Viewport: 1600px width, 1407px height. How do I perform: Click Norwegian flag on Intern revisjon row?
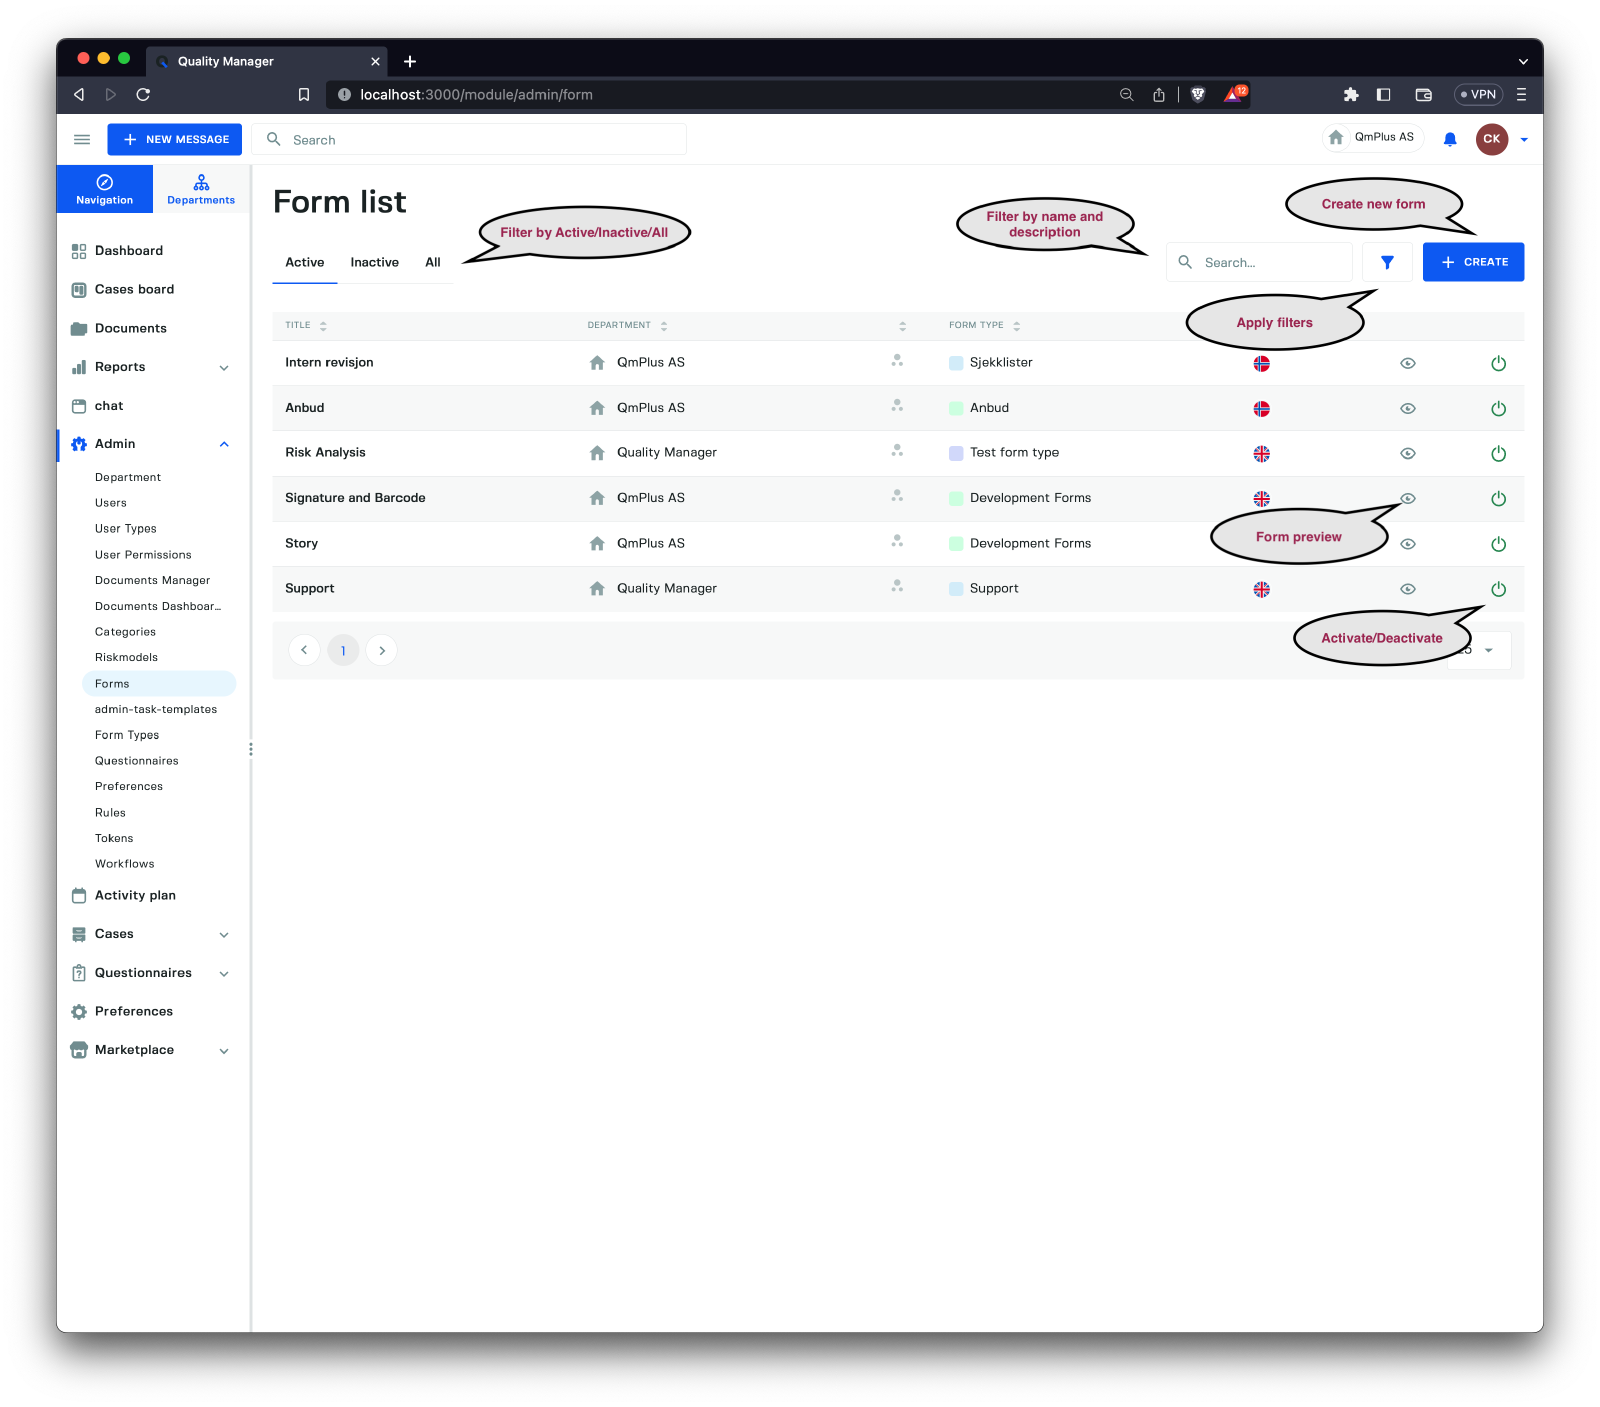tap(1261, 364)
